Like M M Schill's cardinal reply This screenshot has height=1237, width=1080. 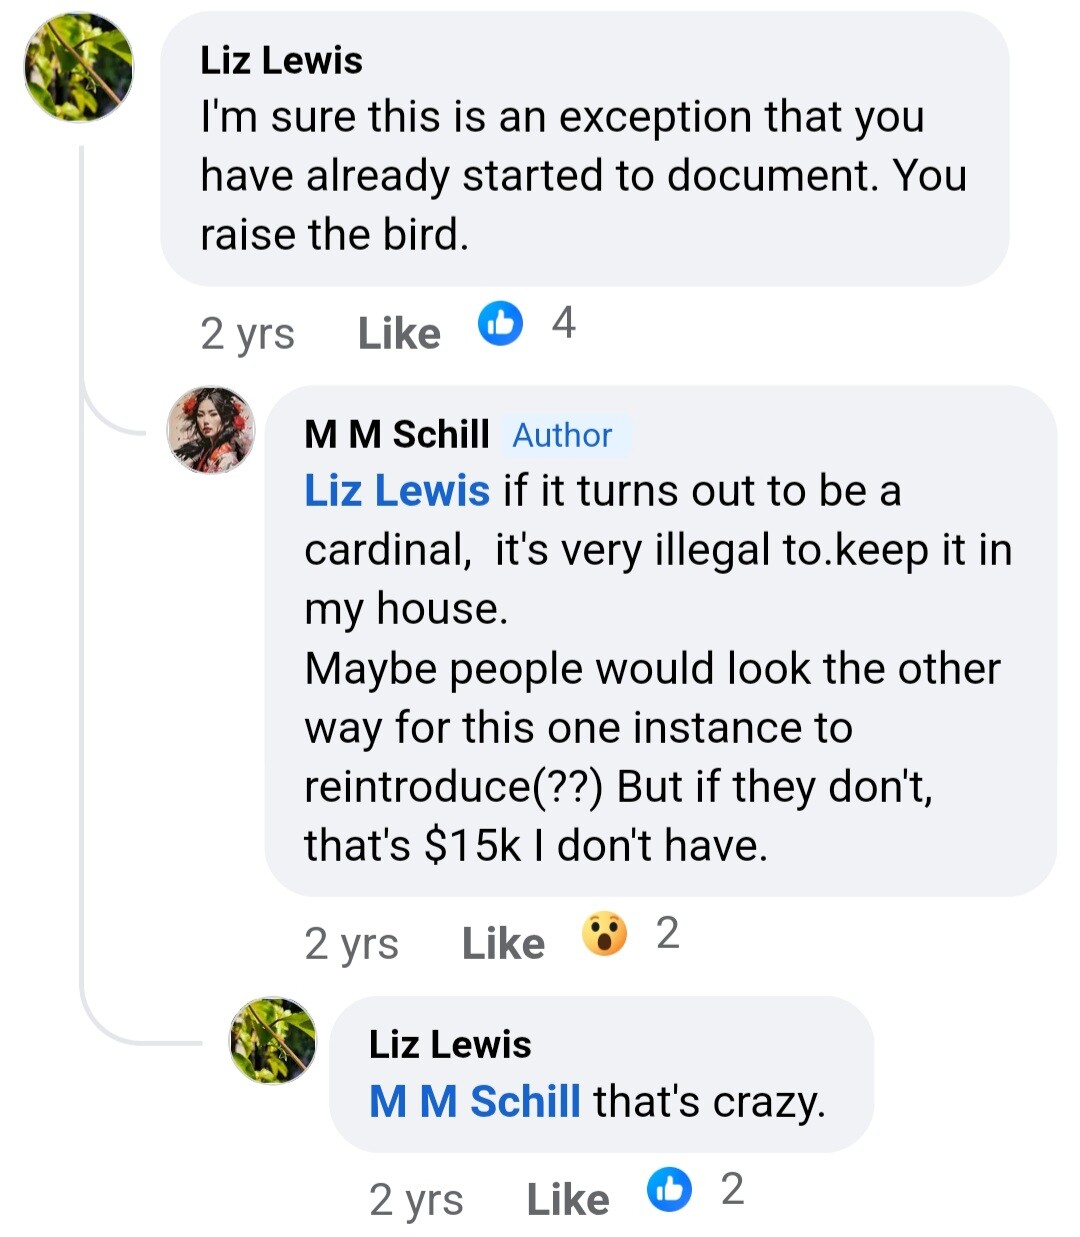coord(503,944)
